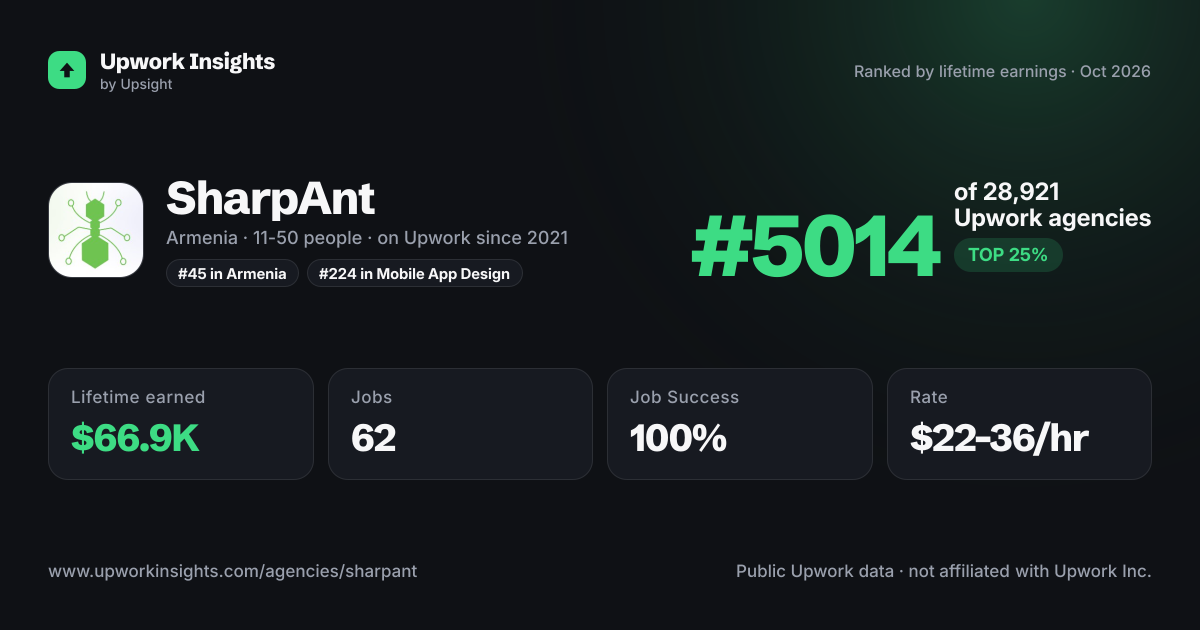Viewport: 1200px width, 630px height.
Task: Click the "TOP 25%" percentile badge
Action: pyautogui.click(x=1008, y=255)
